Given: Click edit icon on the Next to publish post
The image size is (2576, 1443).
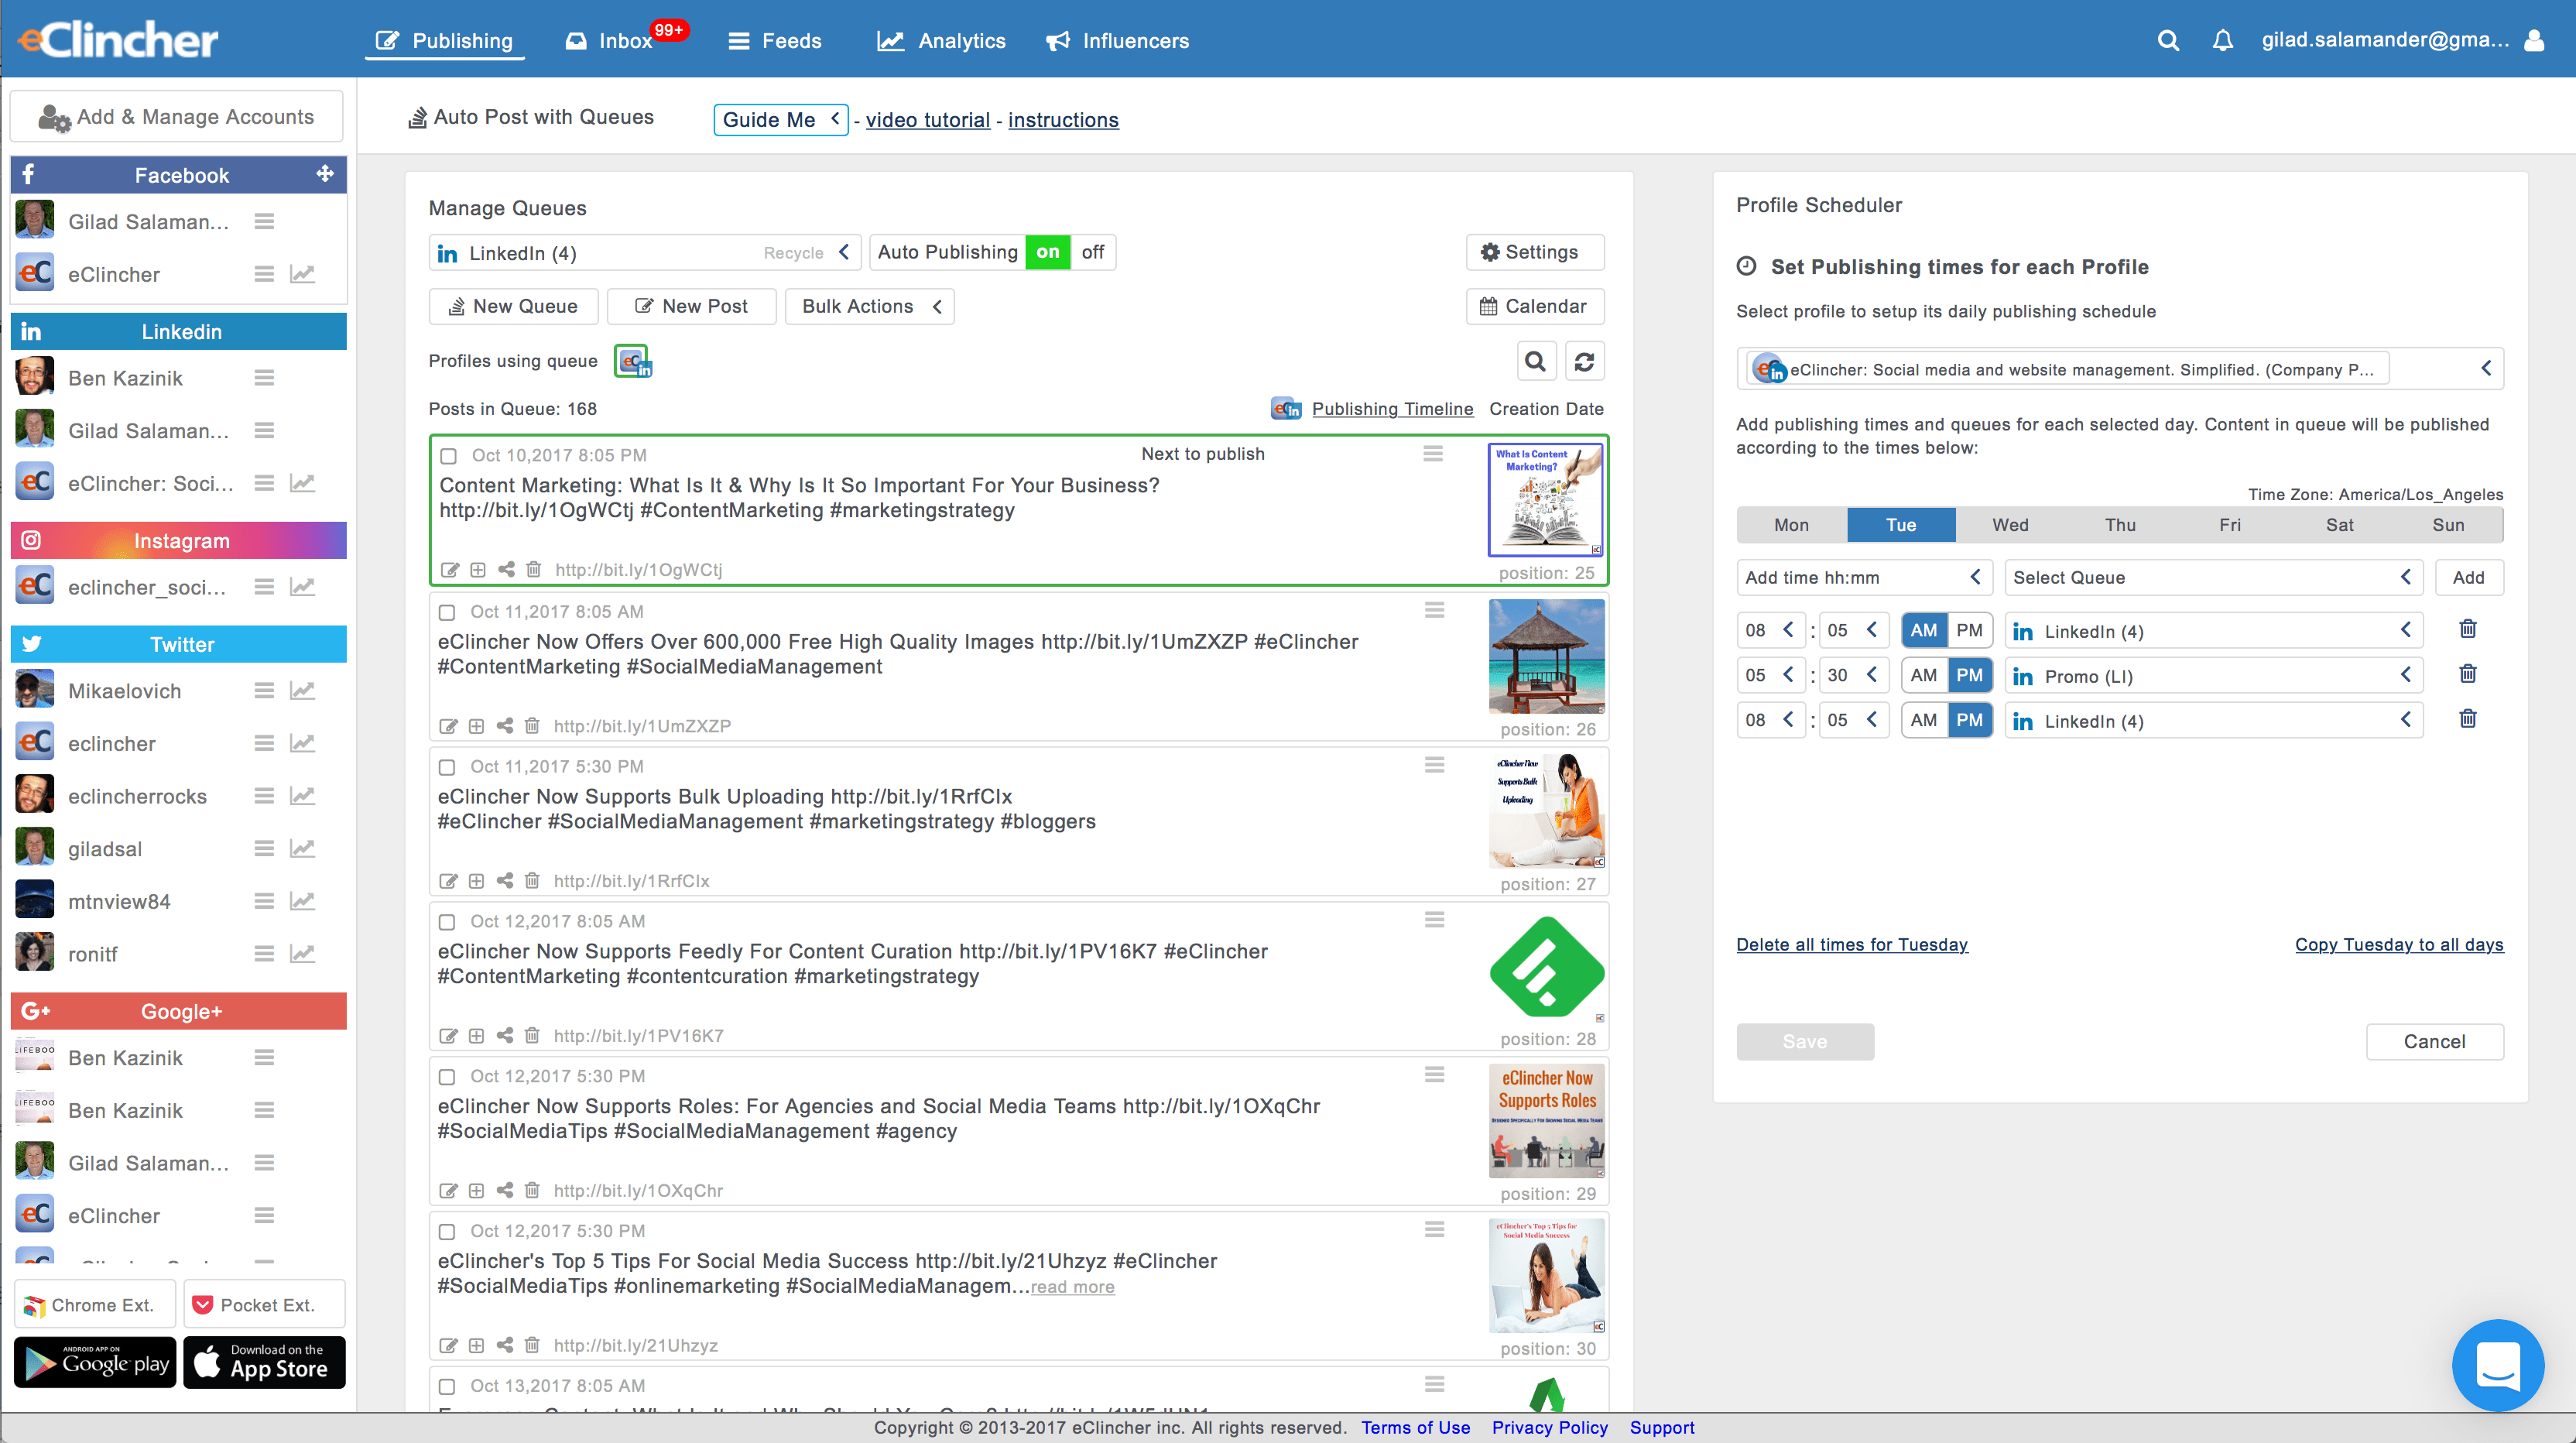Looking at the screenshot, I should click(449, 569).
